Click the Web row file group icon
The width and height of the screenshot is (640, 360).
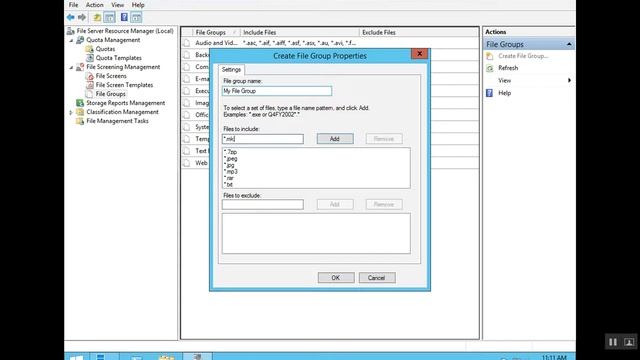coord(187,163)
